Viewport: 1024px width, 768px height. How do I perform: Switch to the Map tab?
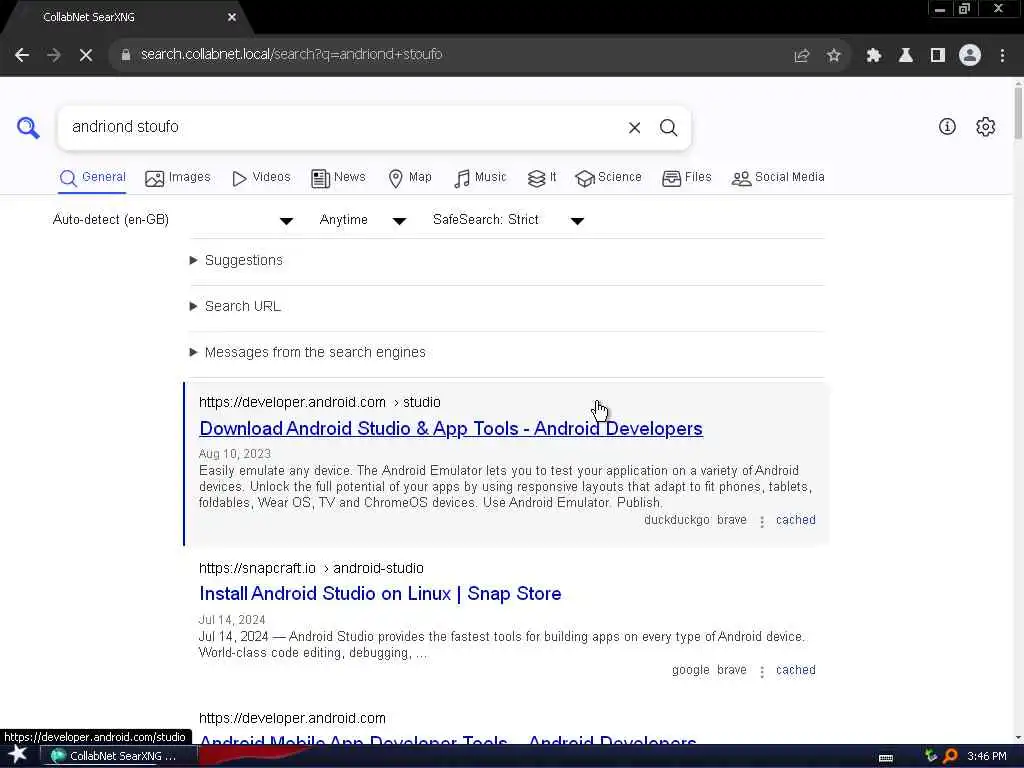(x=409, y=178)
